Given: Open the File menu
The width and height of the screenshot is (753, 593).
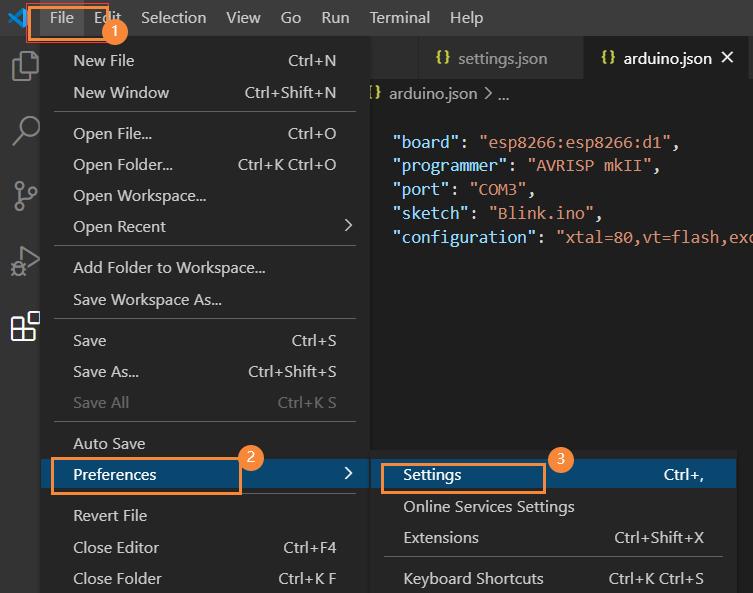Looking at the screenshot, I should coord(61,18).
